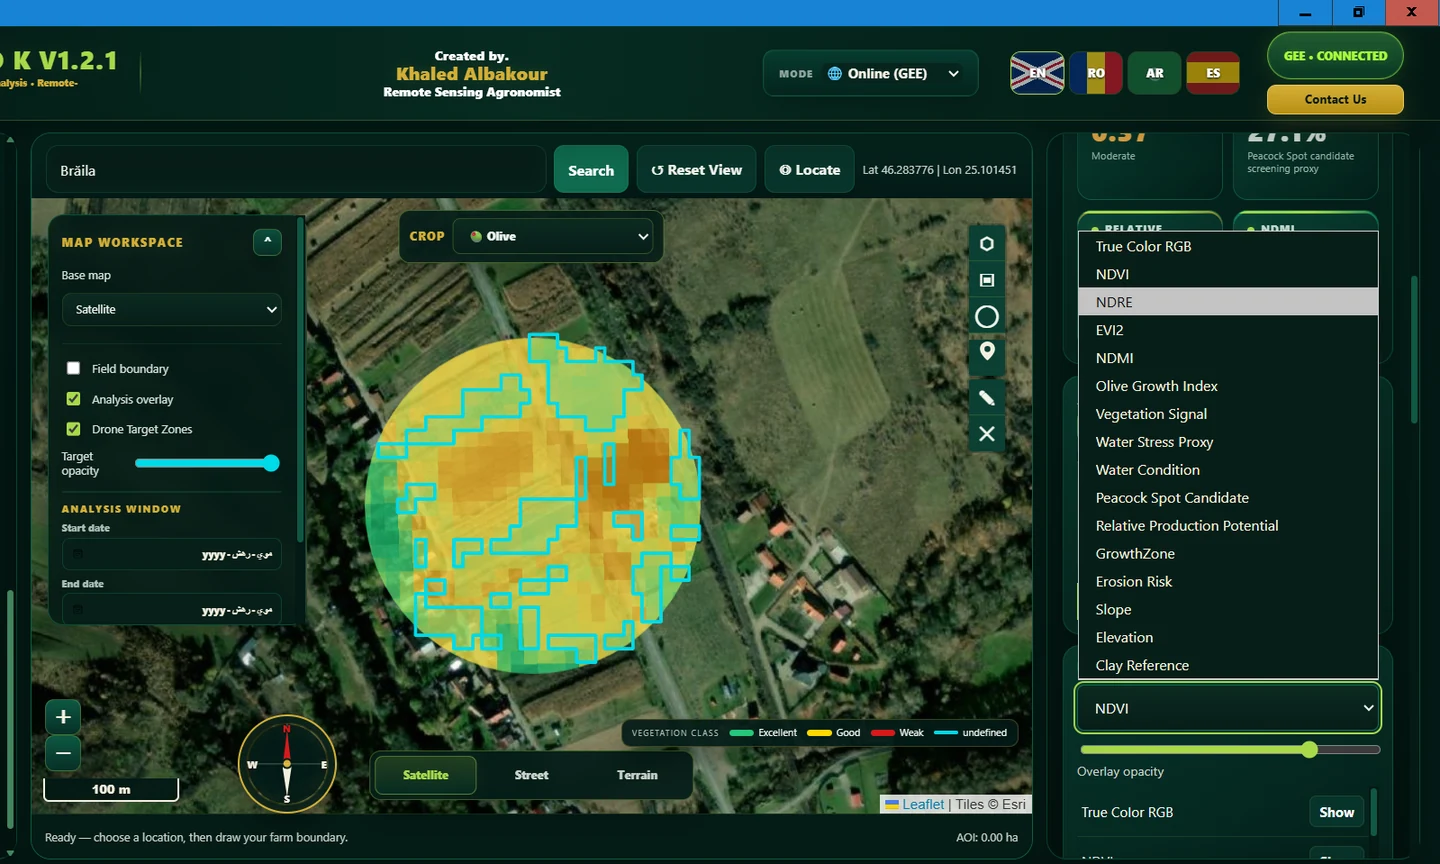Choose EVI2 in the layer list
Viewport: 1440px width, 864px height.
click(1228, 330)
